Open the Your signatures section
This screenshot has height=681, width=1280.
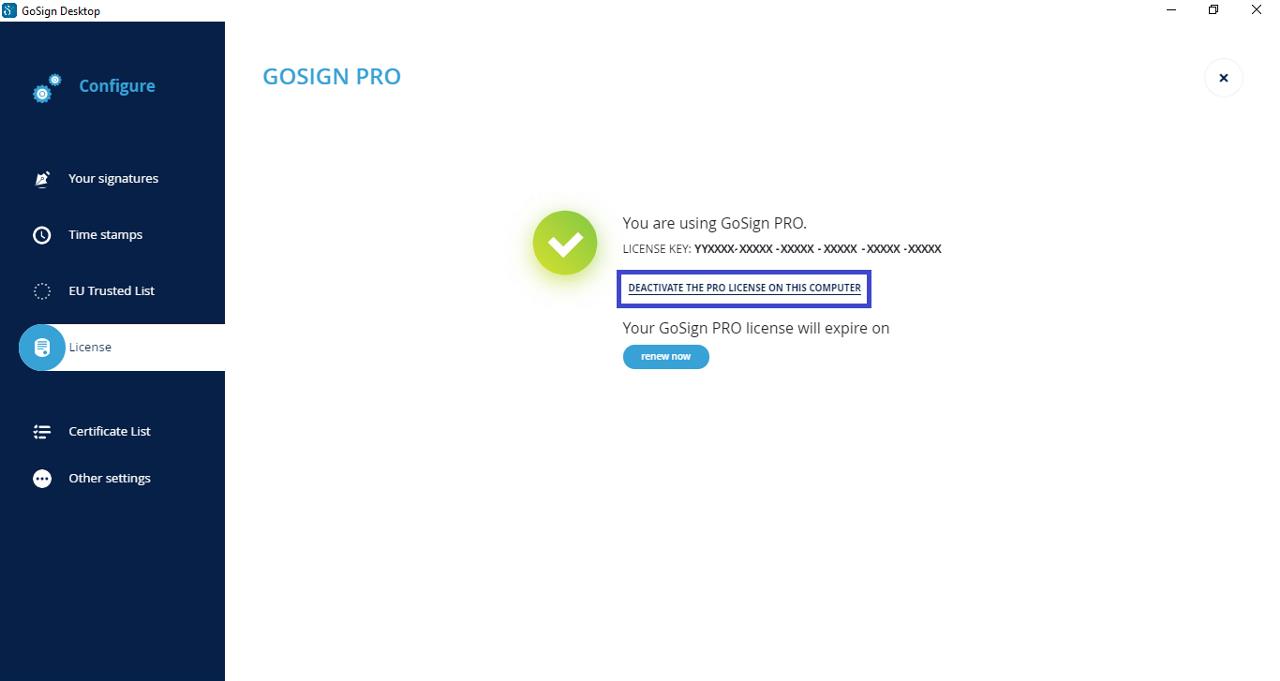click(113, 179)
